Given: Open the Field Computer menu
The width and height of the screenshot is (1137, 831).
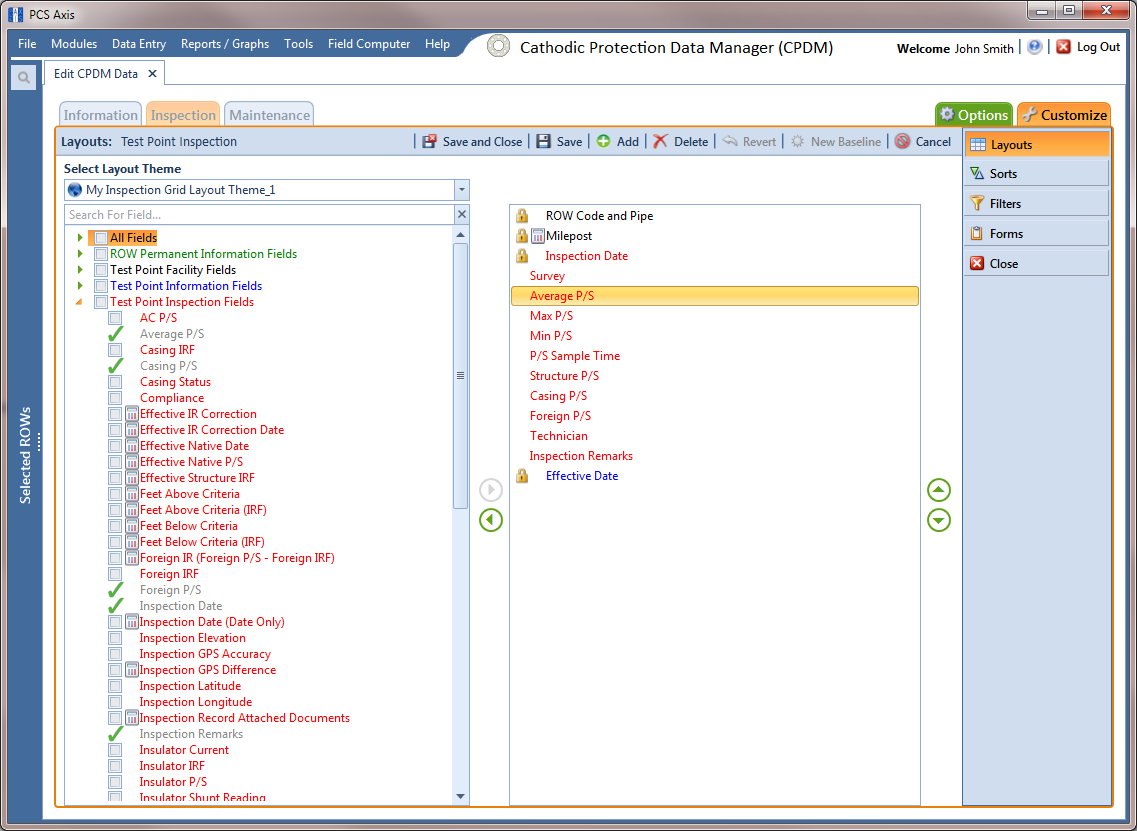Looking at the screenshot, I should (x=368, y=44).
